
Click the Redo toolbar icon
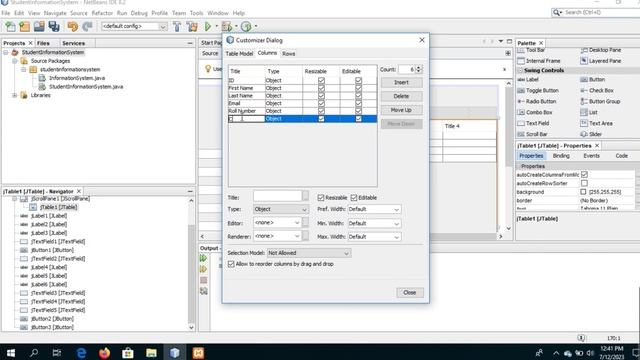point(87,27)
